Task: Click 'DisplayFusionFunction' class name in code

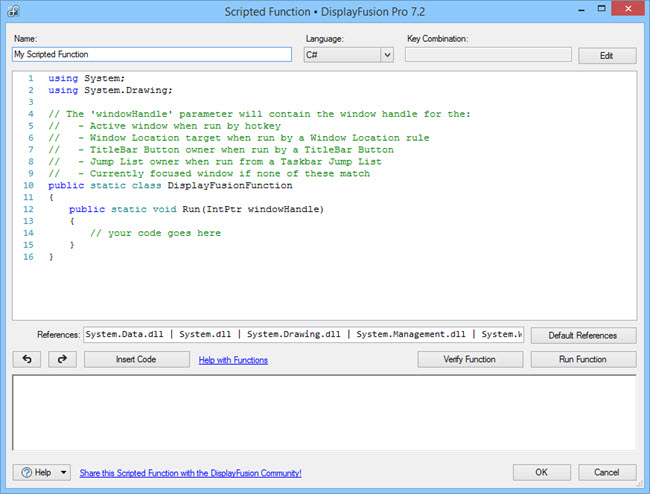Action: click(x=230, y=186)
